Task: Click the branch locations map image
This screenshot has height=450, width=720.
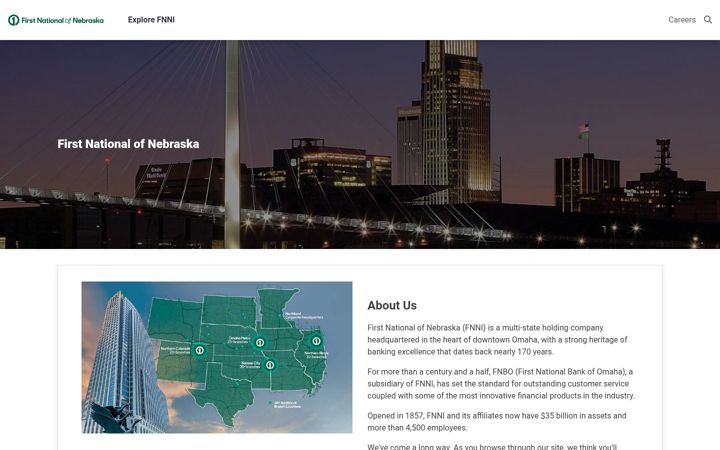Action: [217, 357]
